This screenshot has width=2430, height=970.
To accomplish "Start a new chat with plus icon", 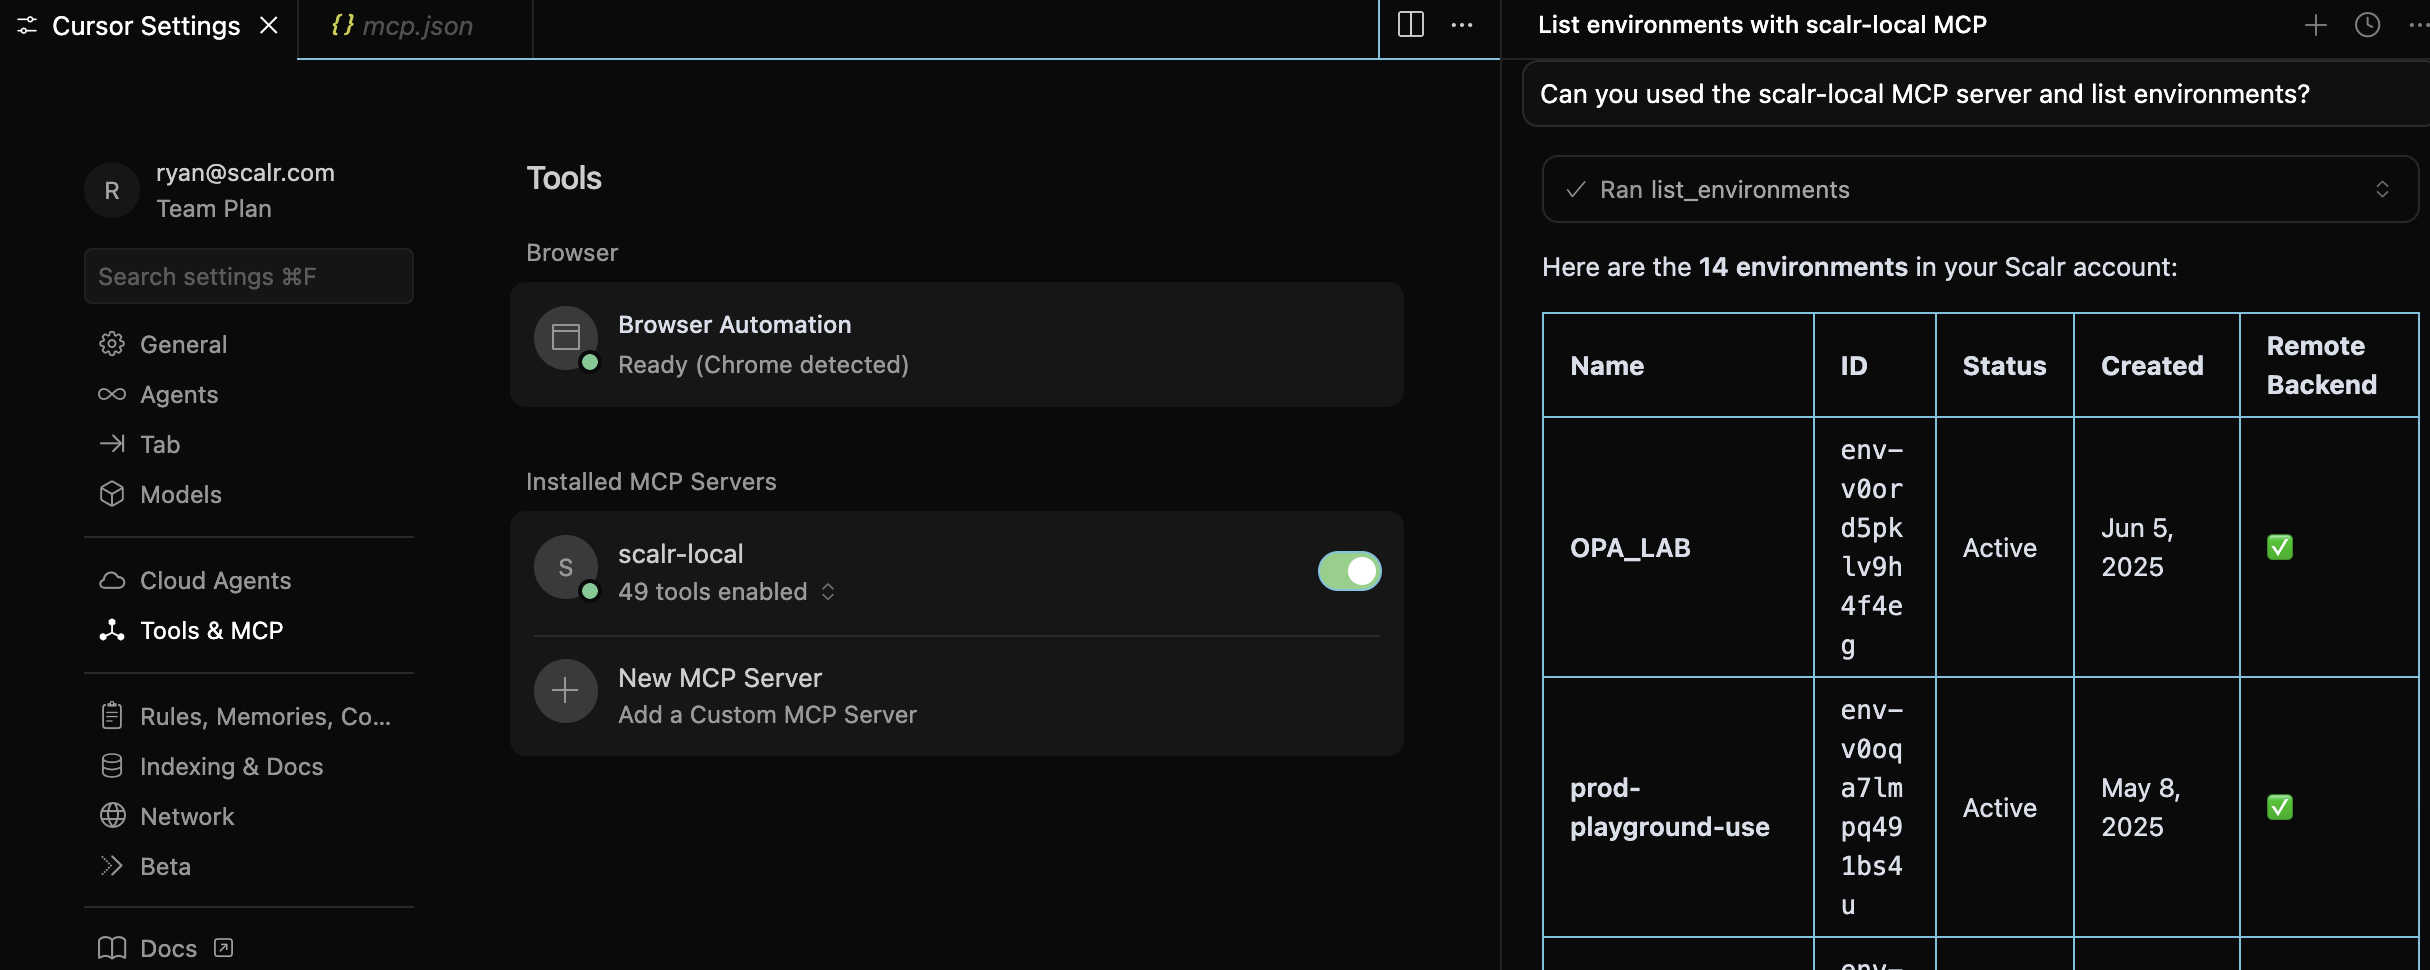I will click(x=2316, y=25).
